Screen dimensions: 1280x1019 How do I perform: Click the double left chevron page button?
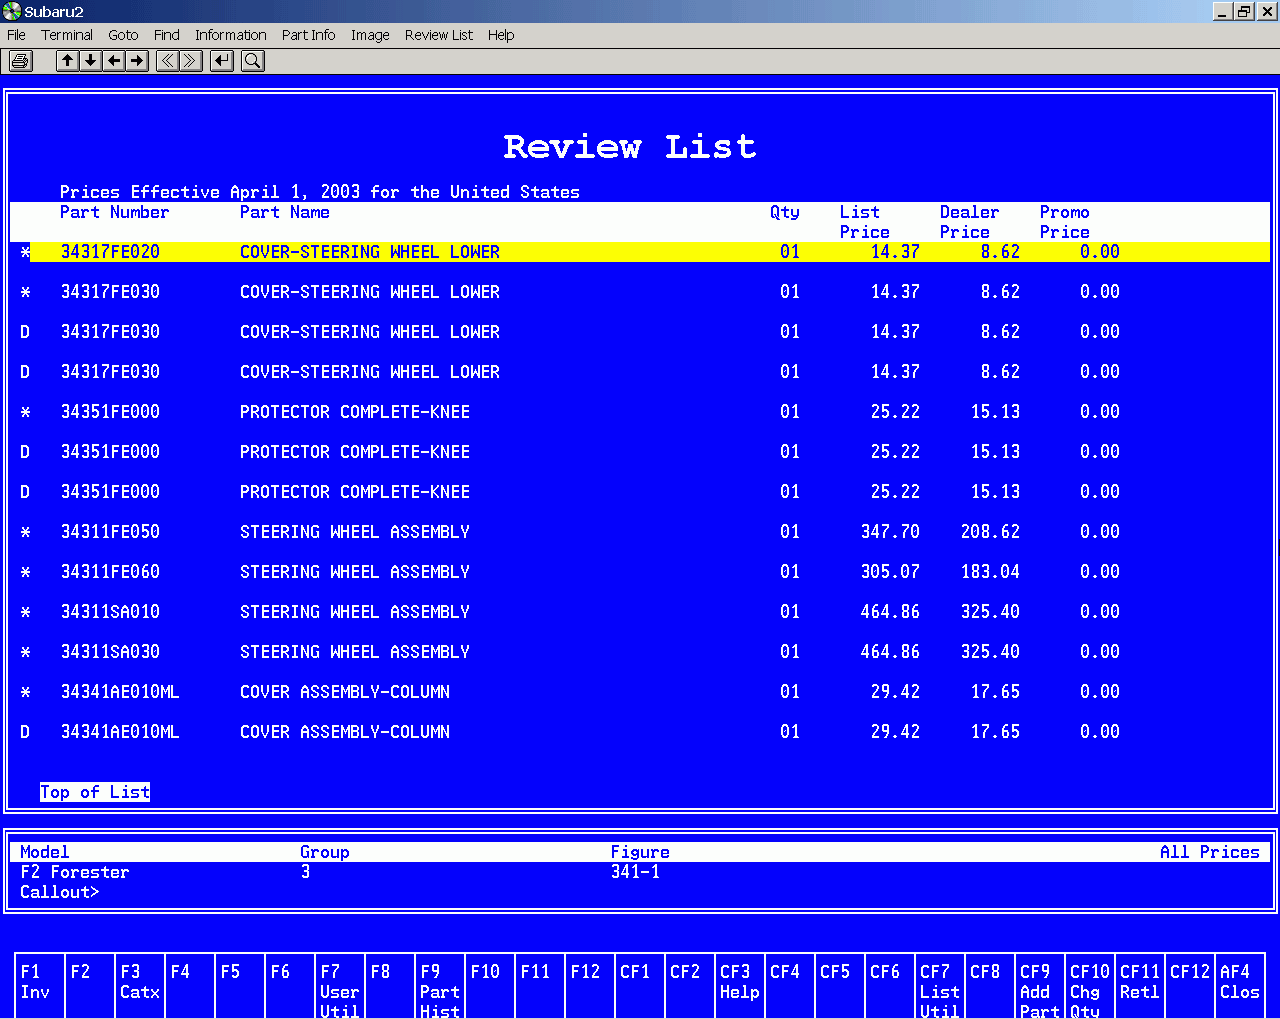click(x=168, y=61)
